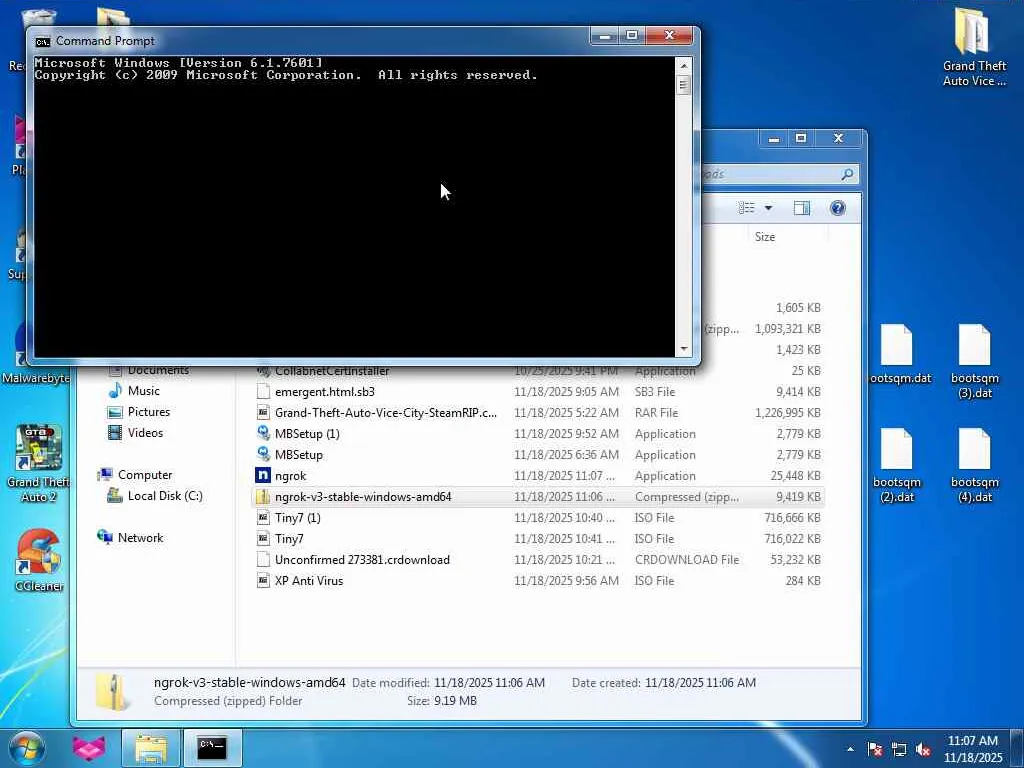The width and height of the screenshot is (1024, 768).
Task: Click the Action Center flag tray icon
Action: pos(875,750)
